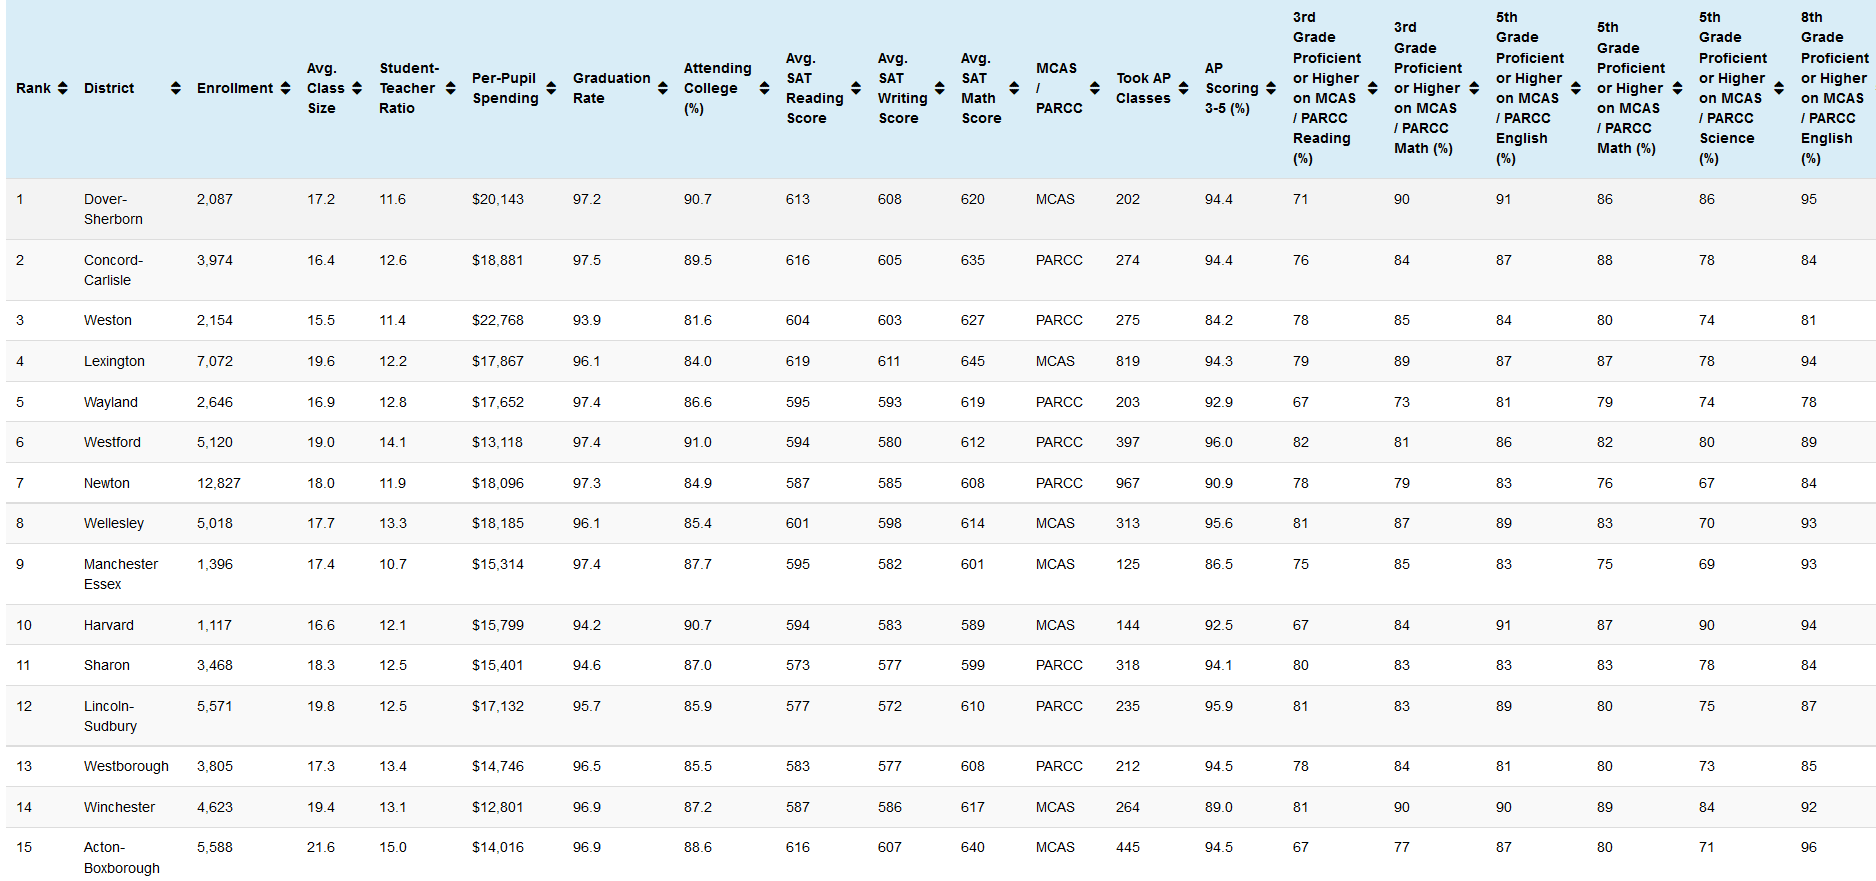Viewport: 1876px width, 881px height.
Task: Click Westford spending value $13,118
Action: pos(498,442)
